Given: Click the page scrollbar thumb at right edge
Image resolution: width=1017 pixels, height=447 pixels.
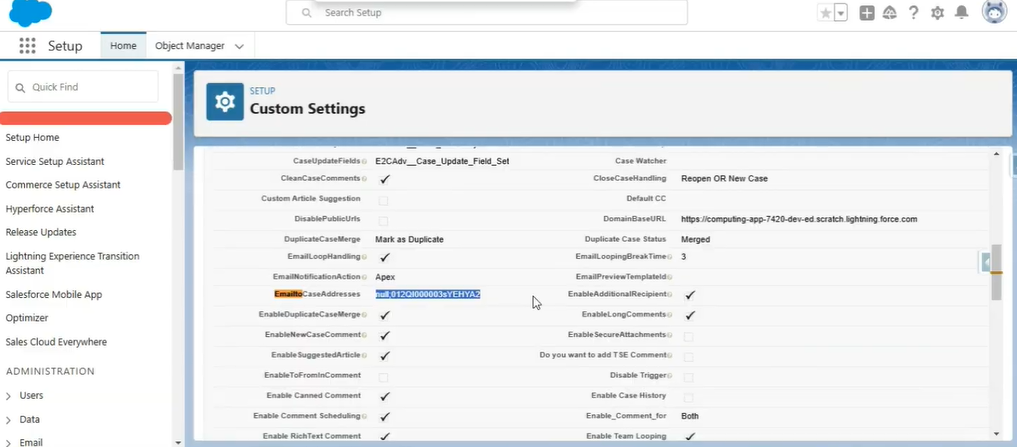Looking at the screenshot, I should (x=996, y=272).
